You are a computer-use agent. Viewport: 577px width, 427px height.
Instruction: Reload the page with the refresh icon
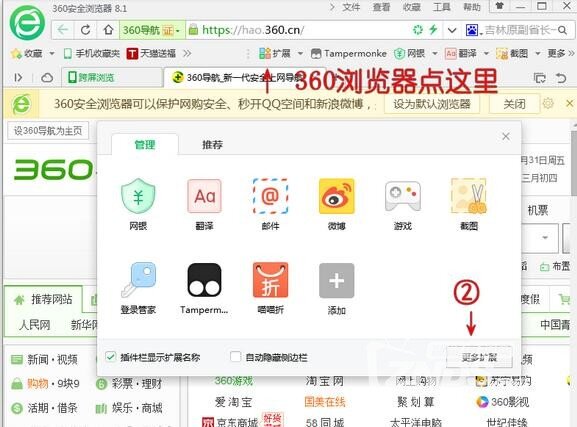point(85,30)
